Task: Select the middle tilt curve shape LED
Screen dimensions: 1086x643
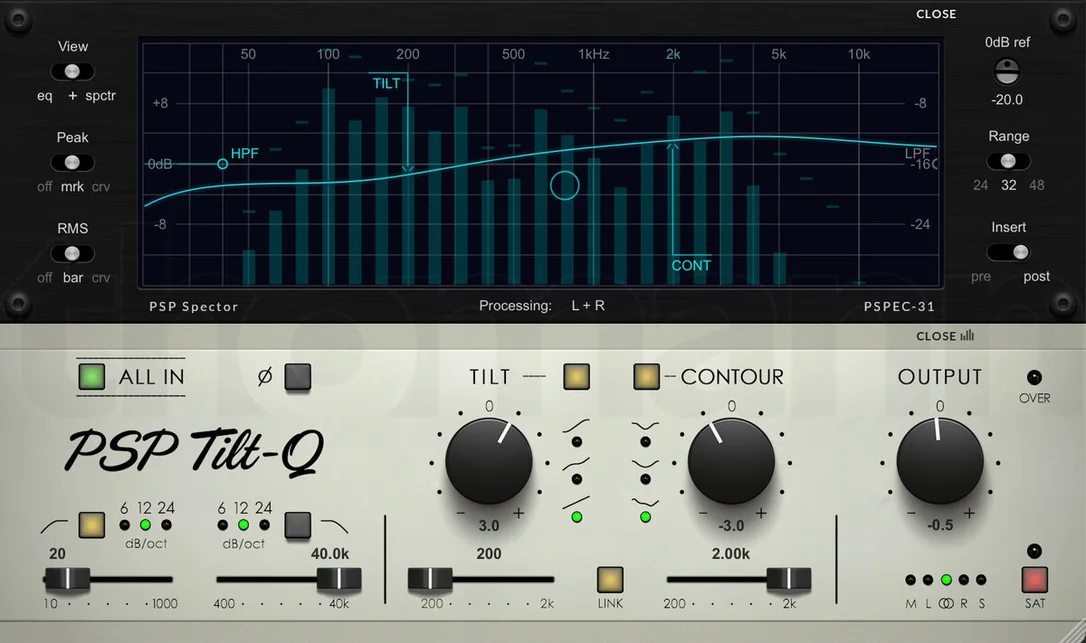Action: pyautogui.click(x=576, y=479)
